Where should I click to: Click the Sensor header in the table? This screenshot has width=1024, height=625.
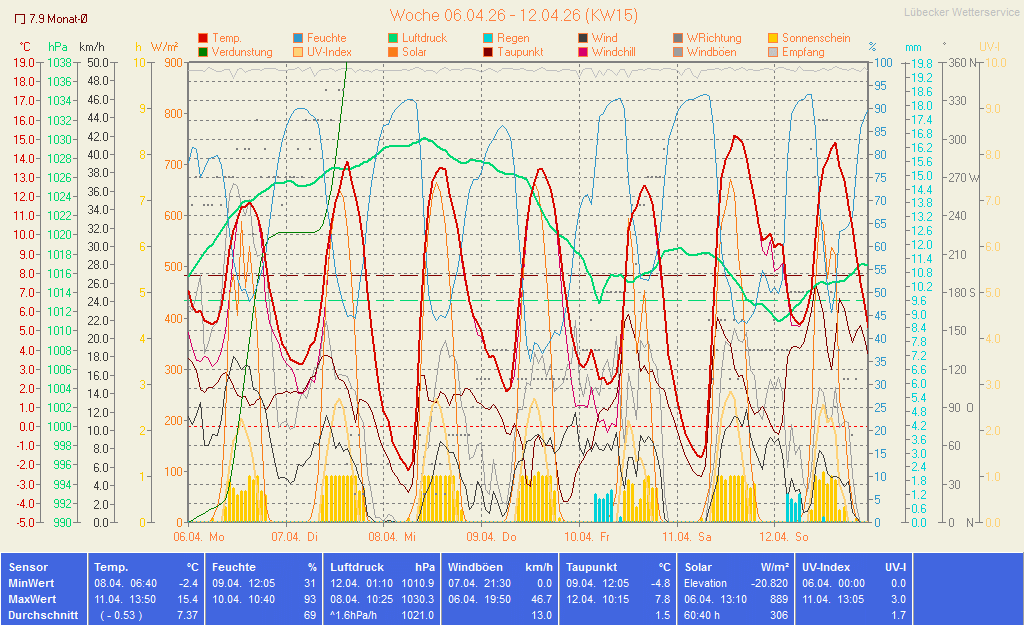[28, 567]
